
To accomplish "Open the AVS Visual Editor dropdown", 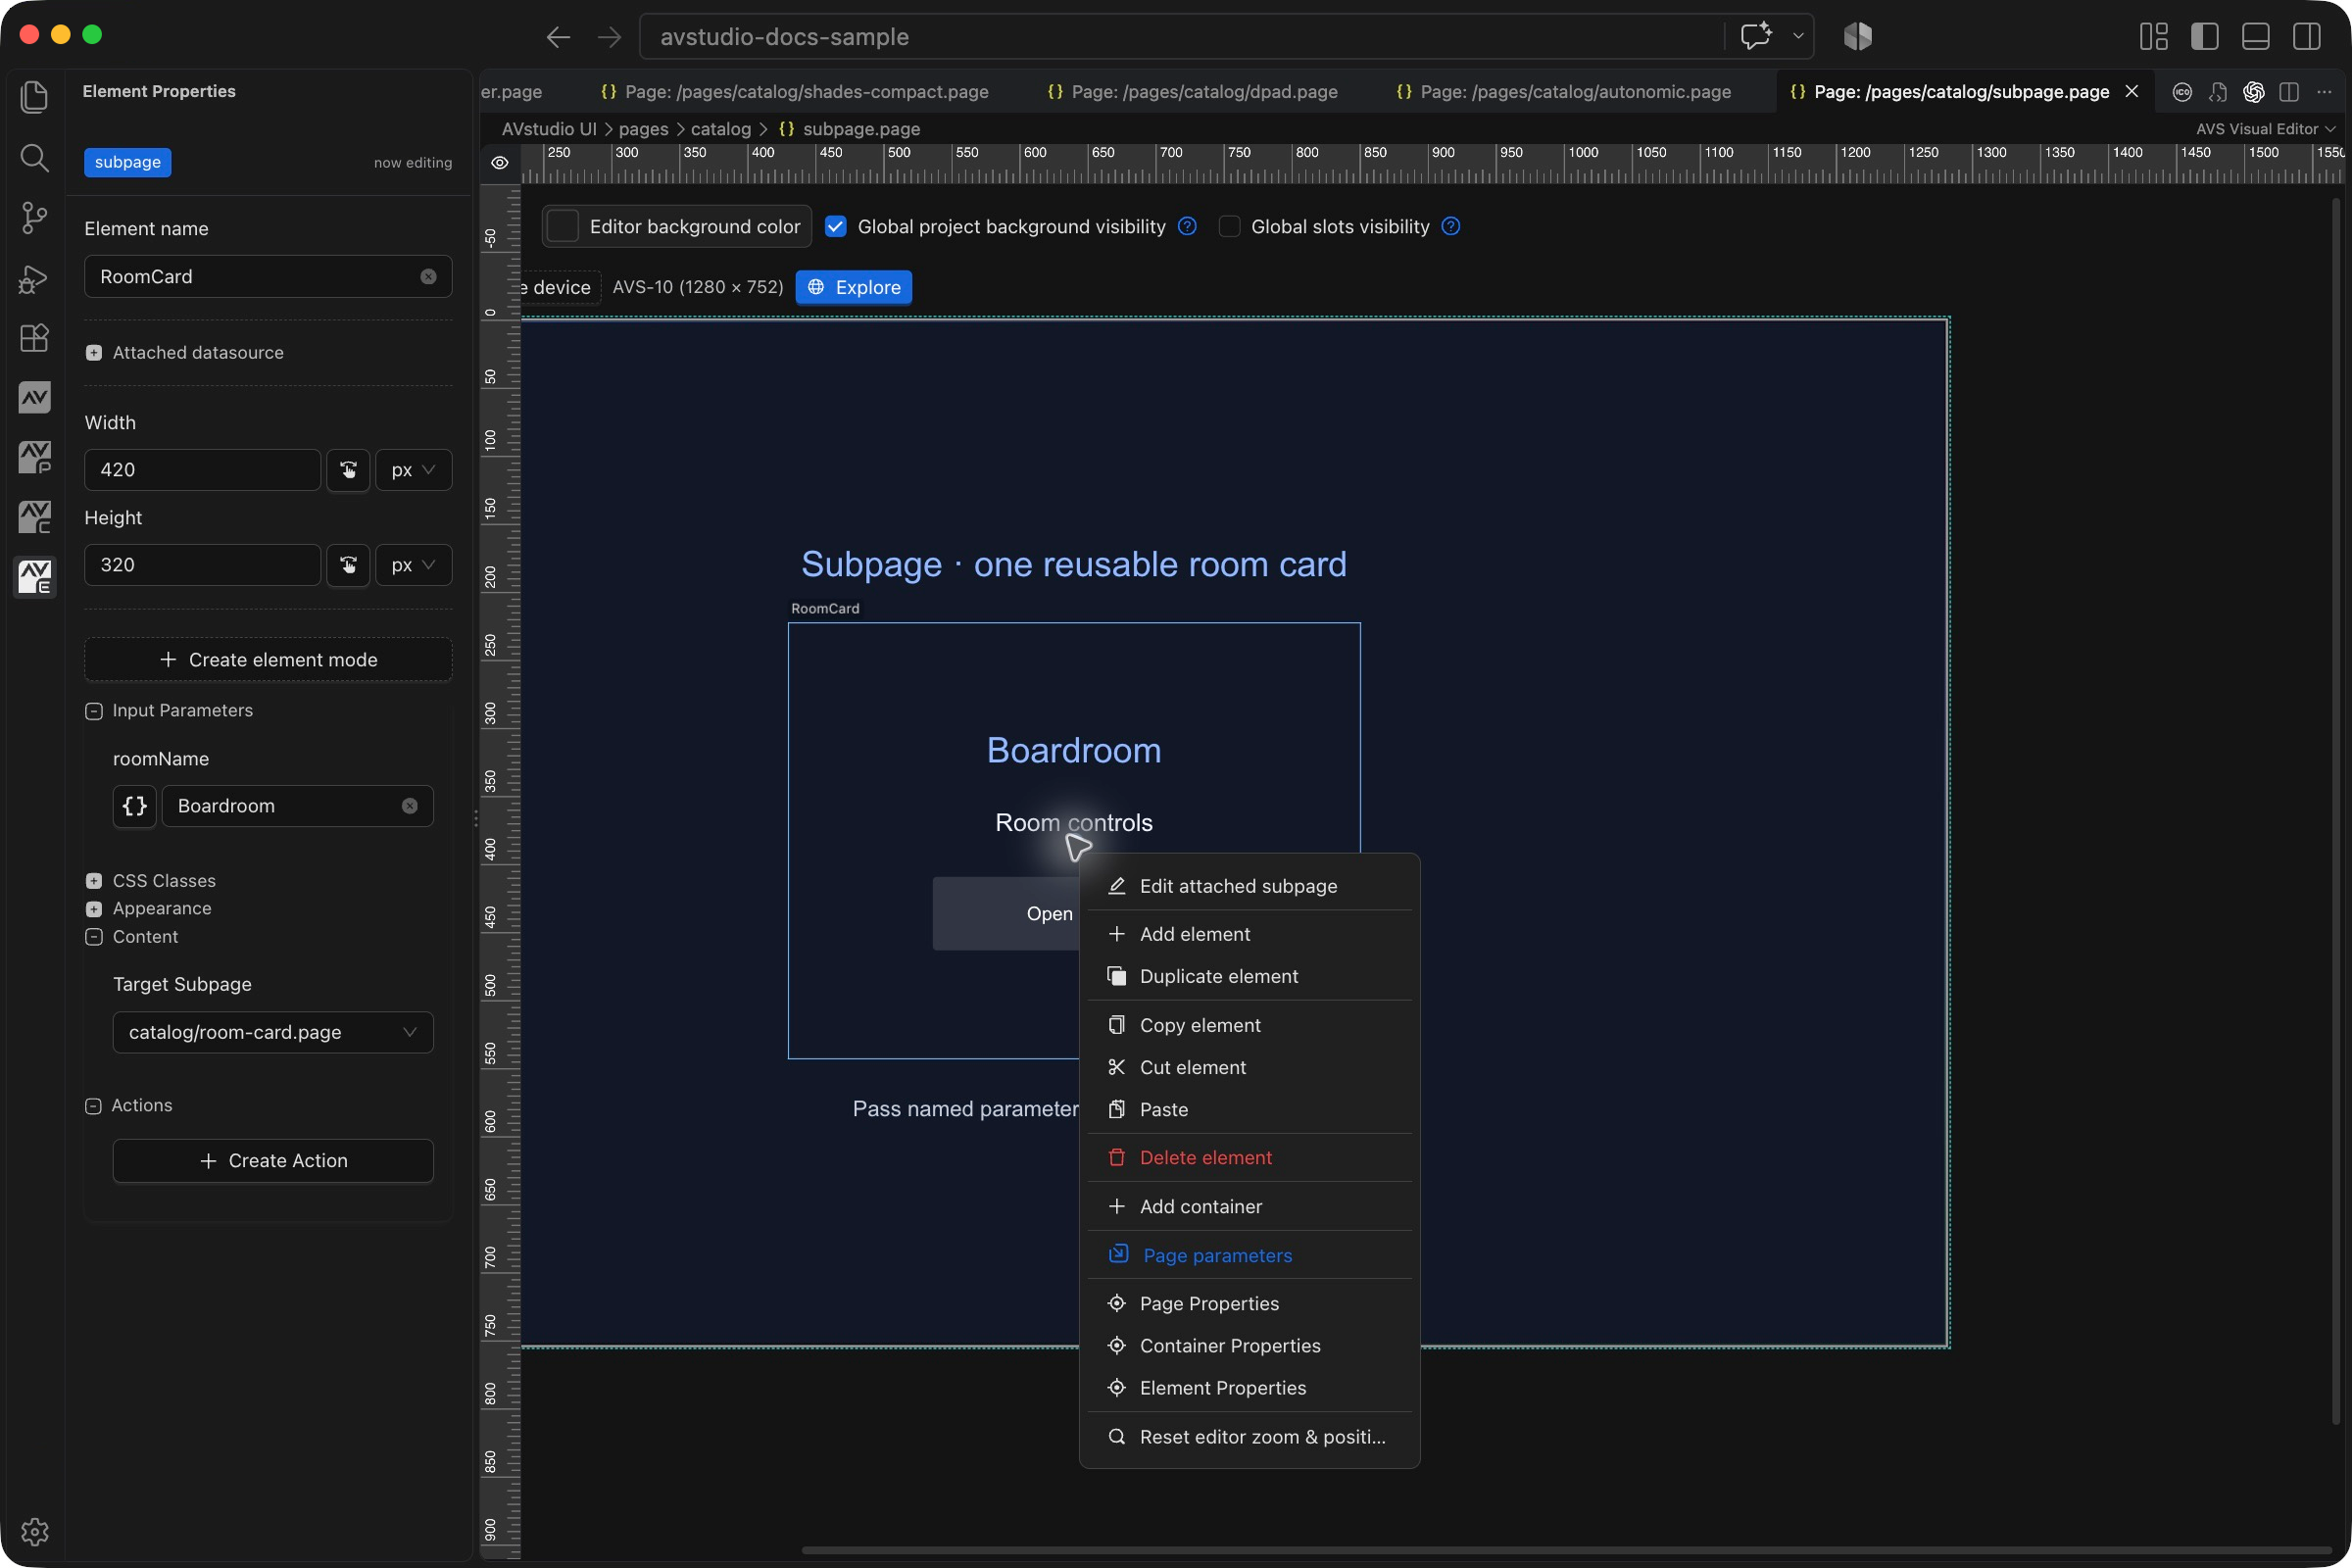I will (2264, 129).
